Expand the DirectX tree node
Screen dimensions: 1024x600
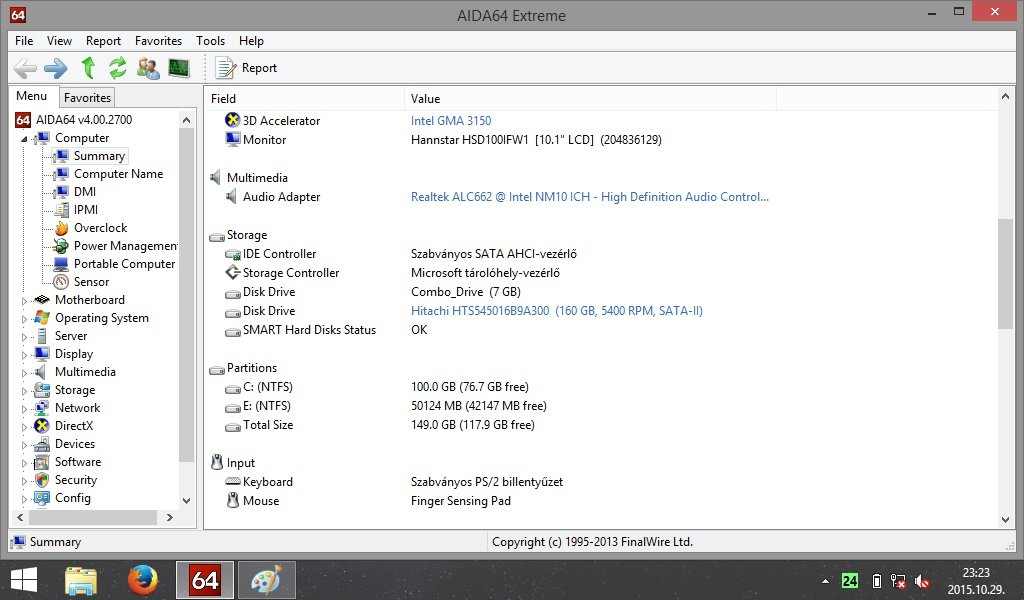pyautogui.click(x=24, y=426)
